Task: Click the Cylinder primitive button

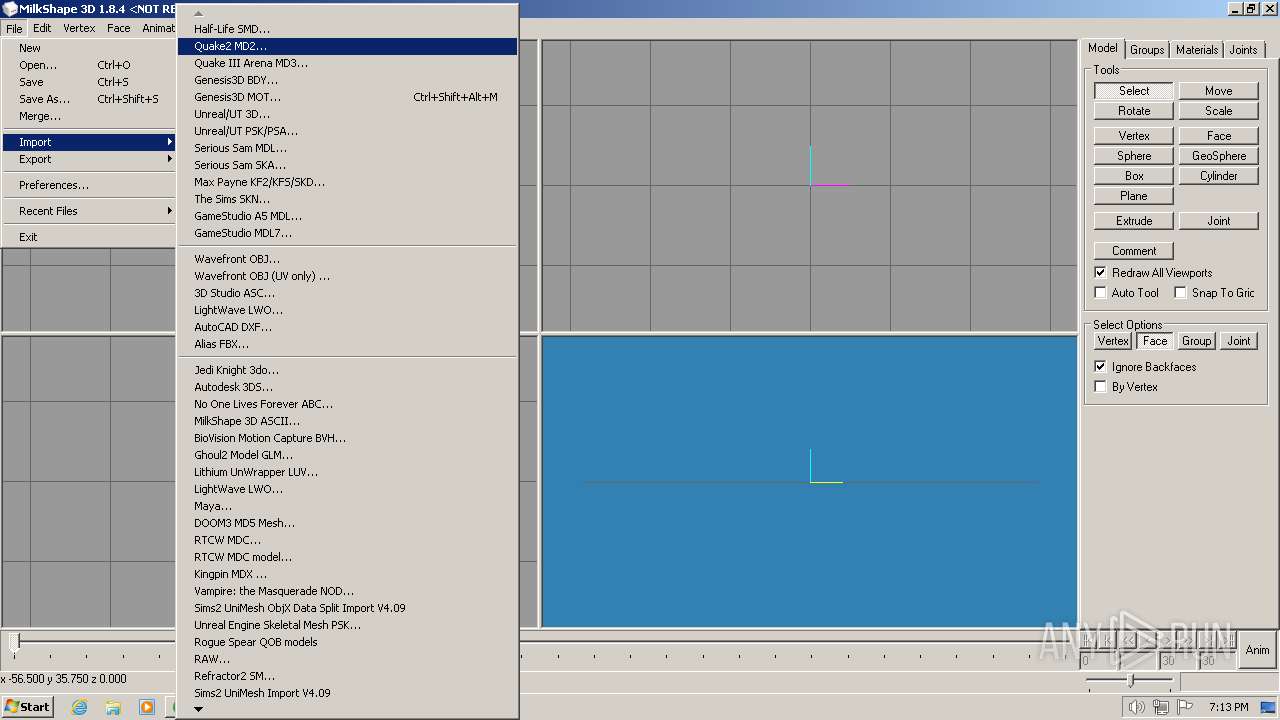Action: (1218, 176)
